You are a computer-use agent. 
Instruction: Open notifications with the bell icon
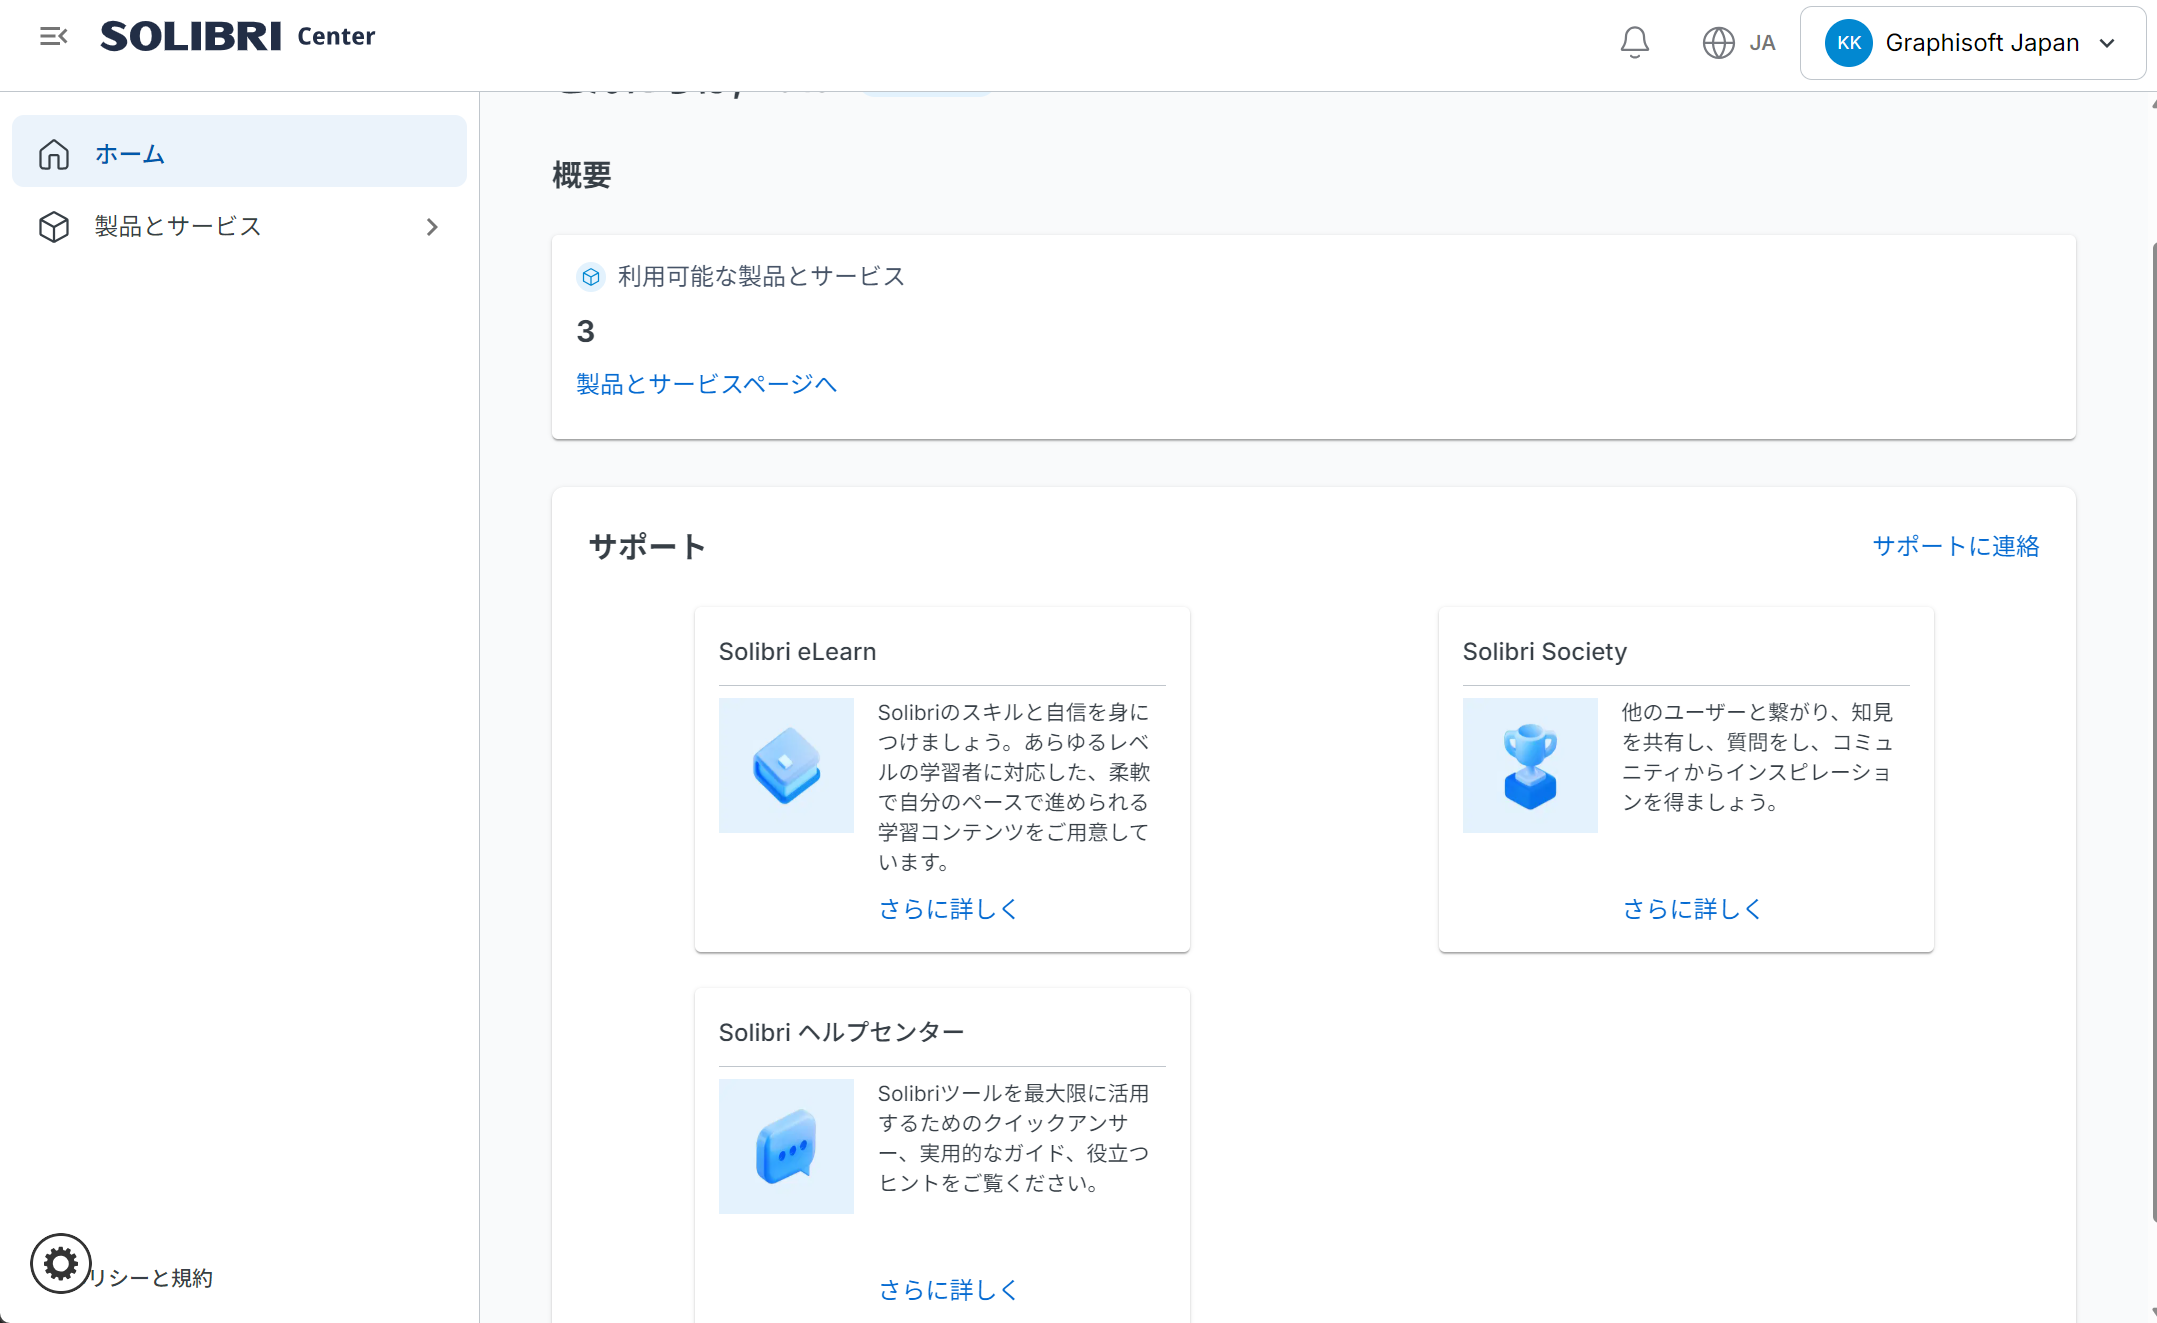(1634, 42)
